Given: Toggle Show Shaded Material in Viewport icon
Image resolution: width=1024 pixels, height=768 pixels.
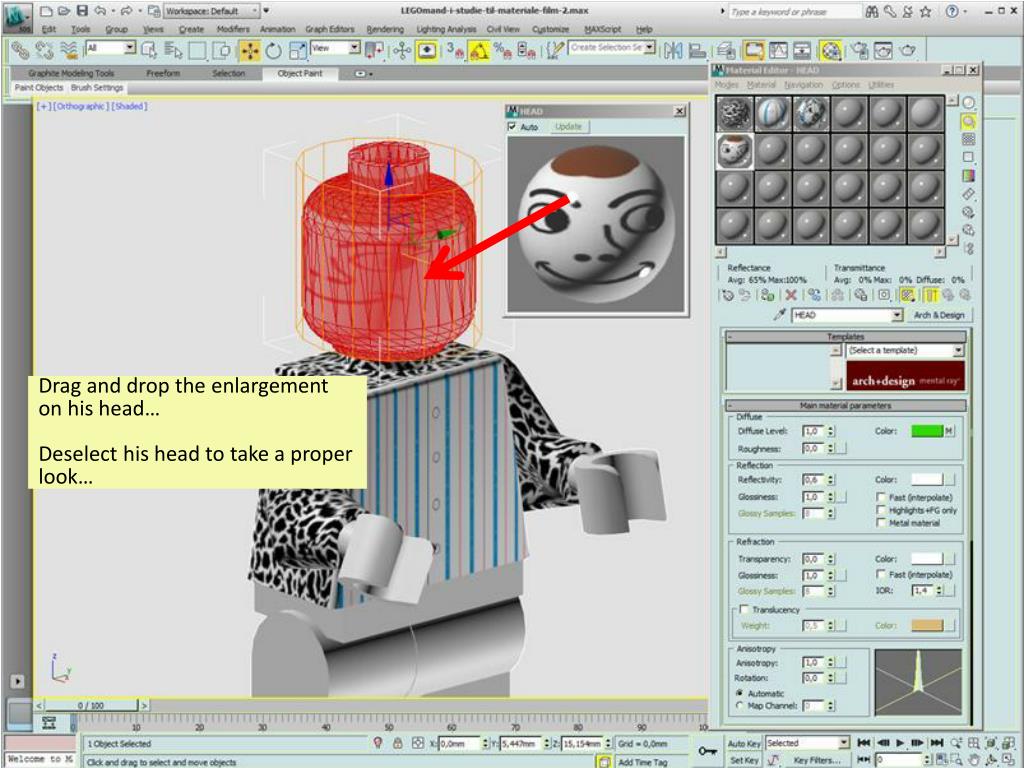Looking at the screenshot, I should point(907,295).
